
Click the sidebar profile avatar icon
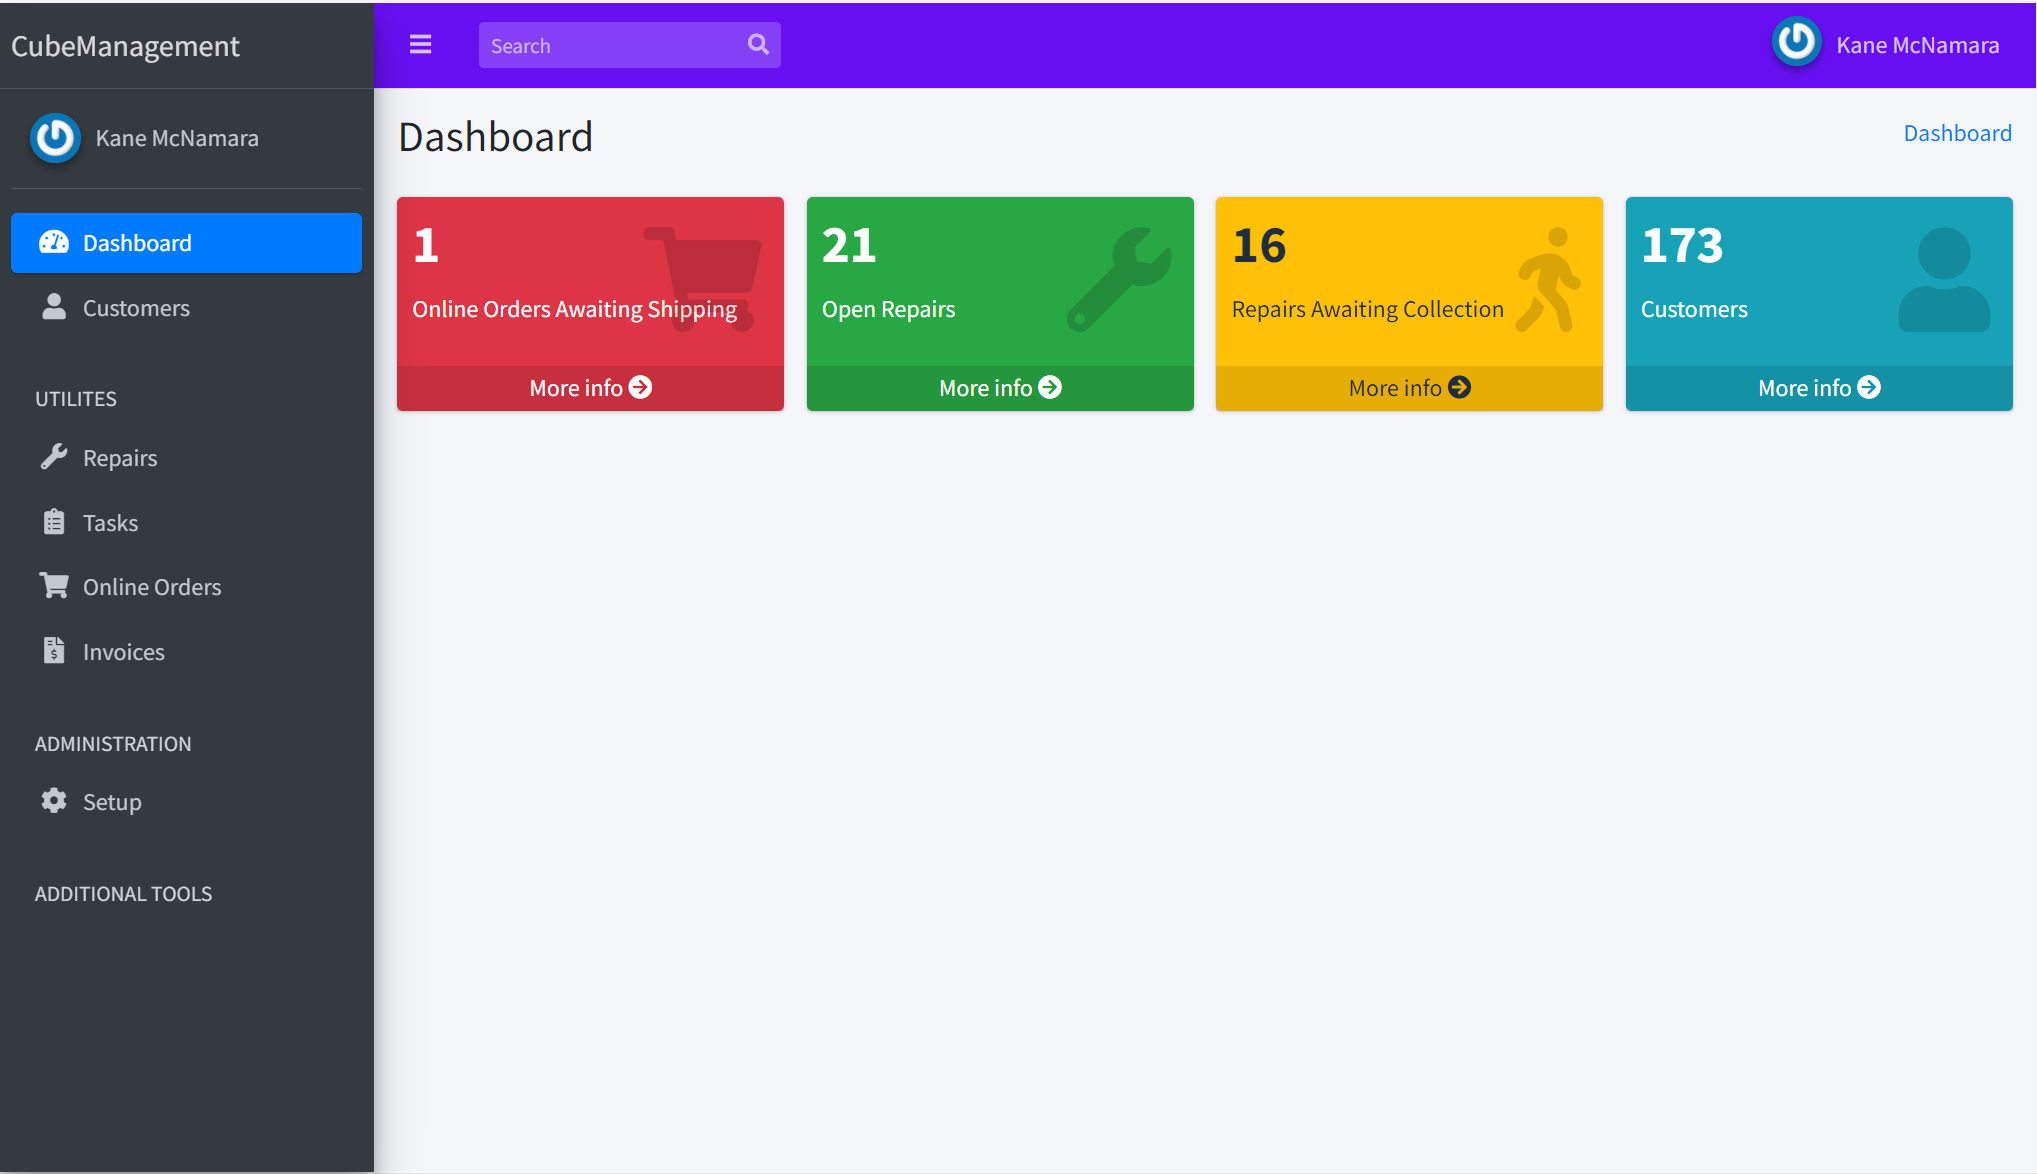click(x=55, y=138)
